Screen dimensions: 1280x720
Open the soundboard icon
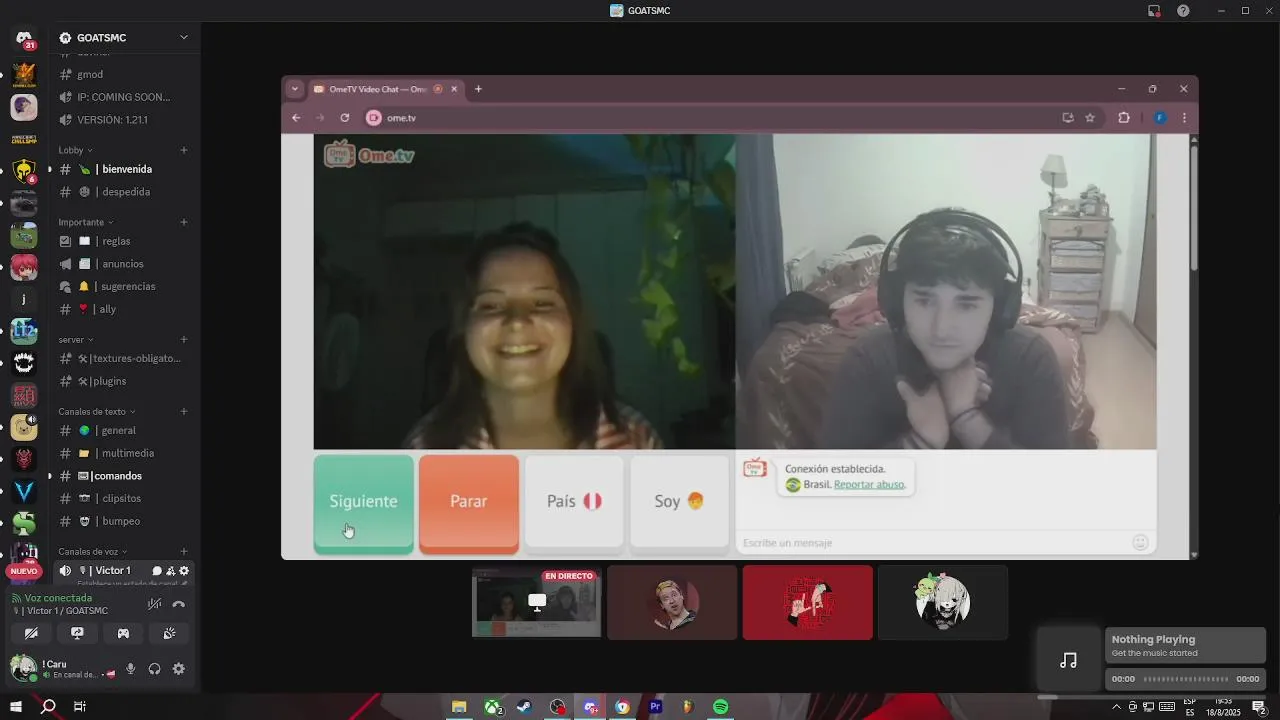click(169, 633)
